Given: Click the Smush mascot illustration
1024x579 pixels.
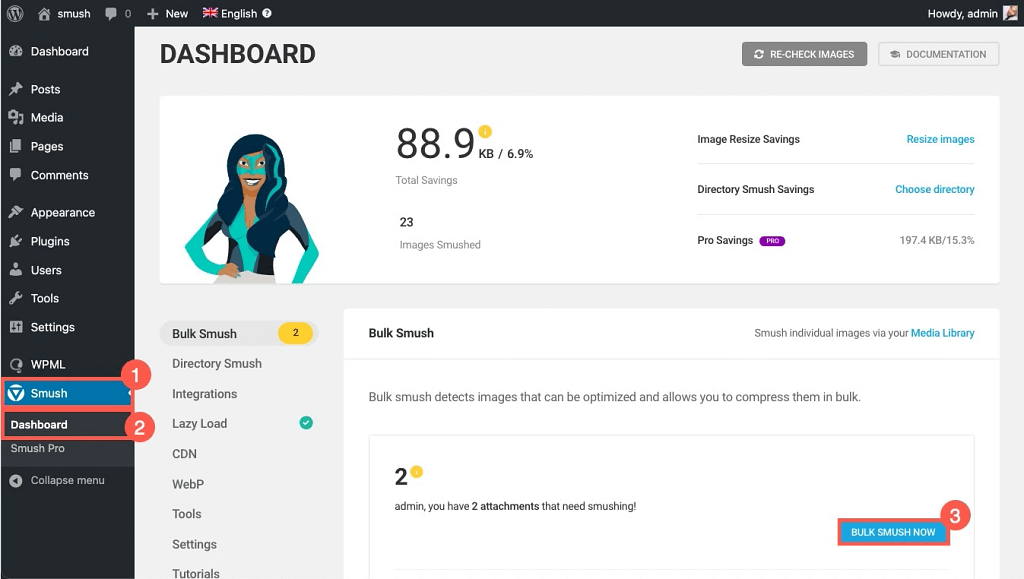Looking at the screenshot, I should click(x=250, y=205).
